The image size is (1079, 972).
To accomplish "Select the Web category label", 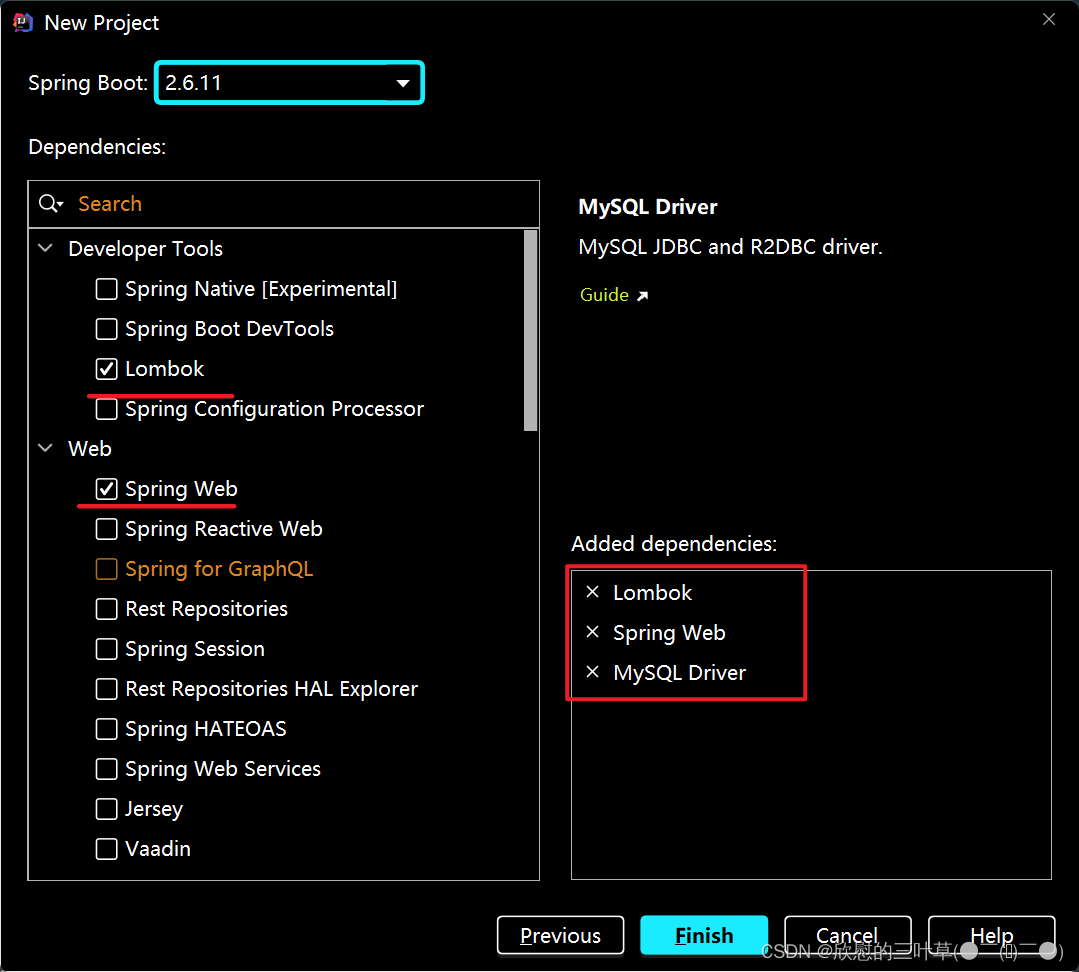I will pos(90,449).
